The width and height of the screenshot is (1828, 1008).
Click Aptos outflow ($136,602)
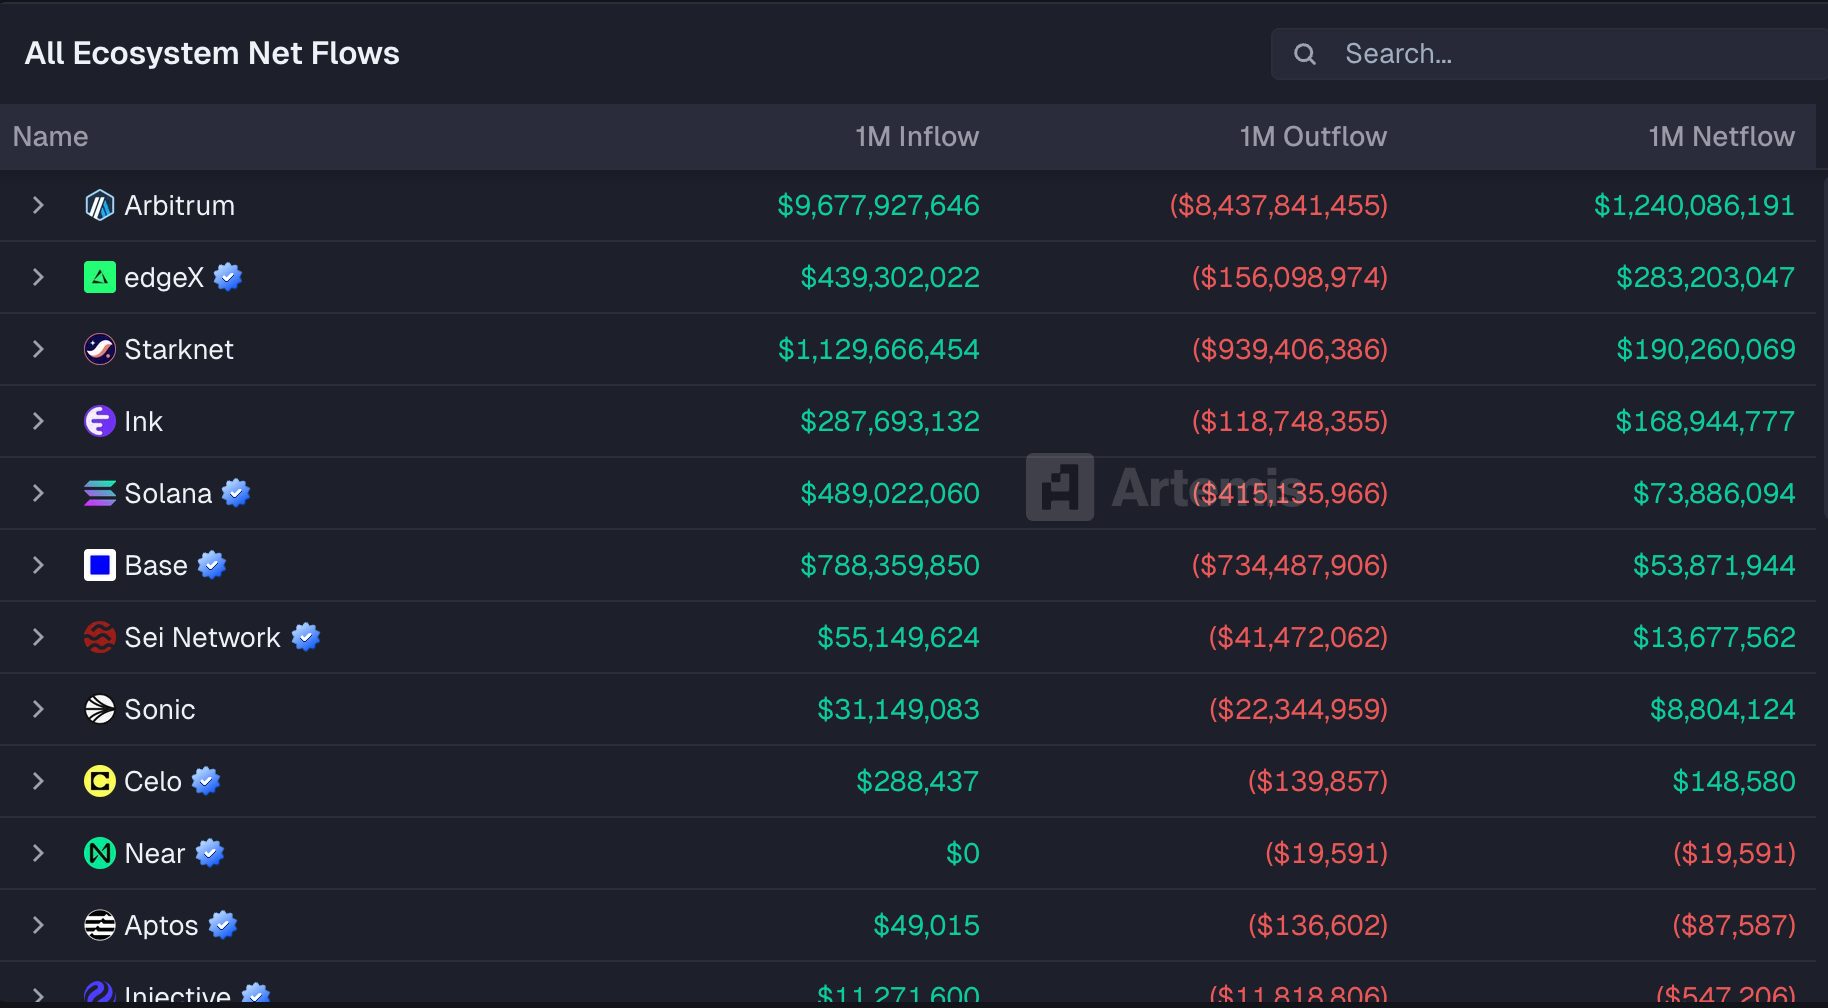click(x=1318, y=926)
